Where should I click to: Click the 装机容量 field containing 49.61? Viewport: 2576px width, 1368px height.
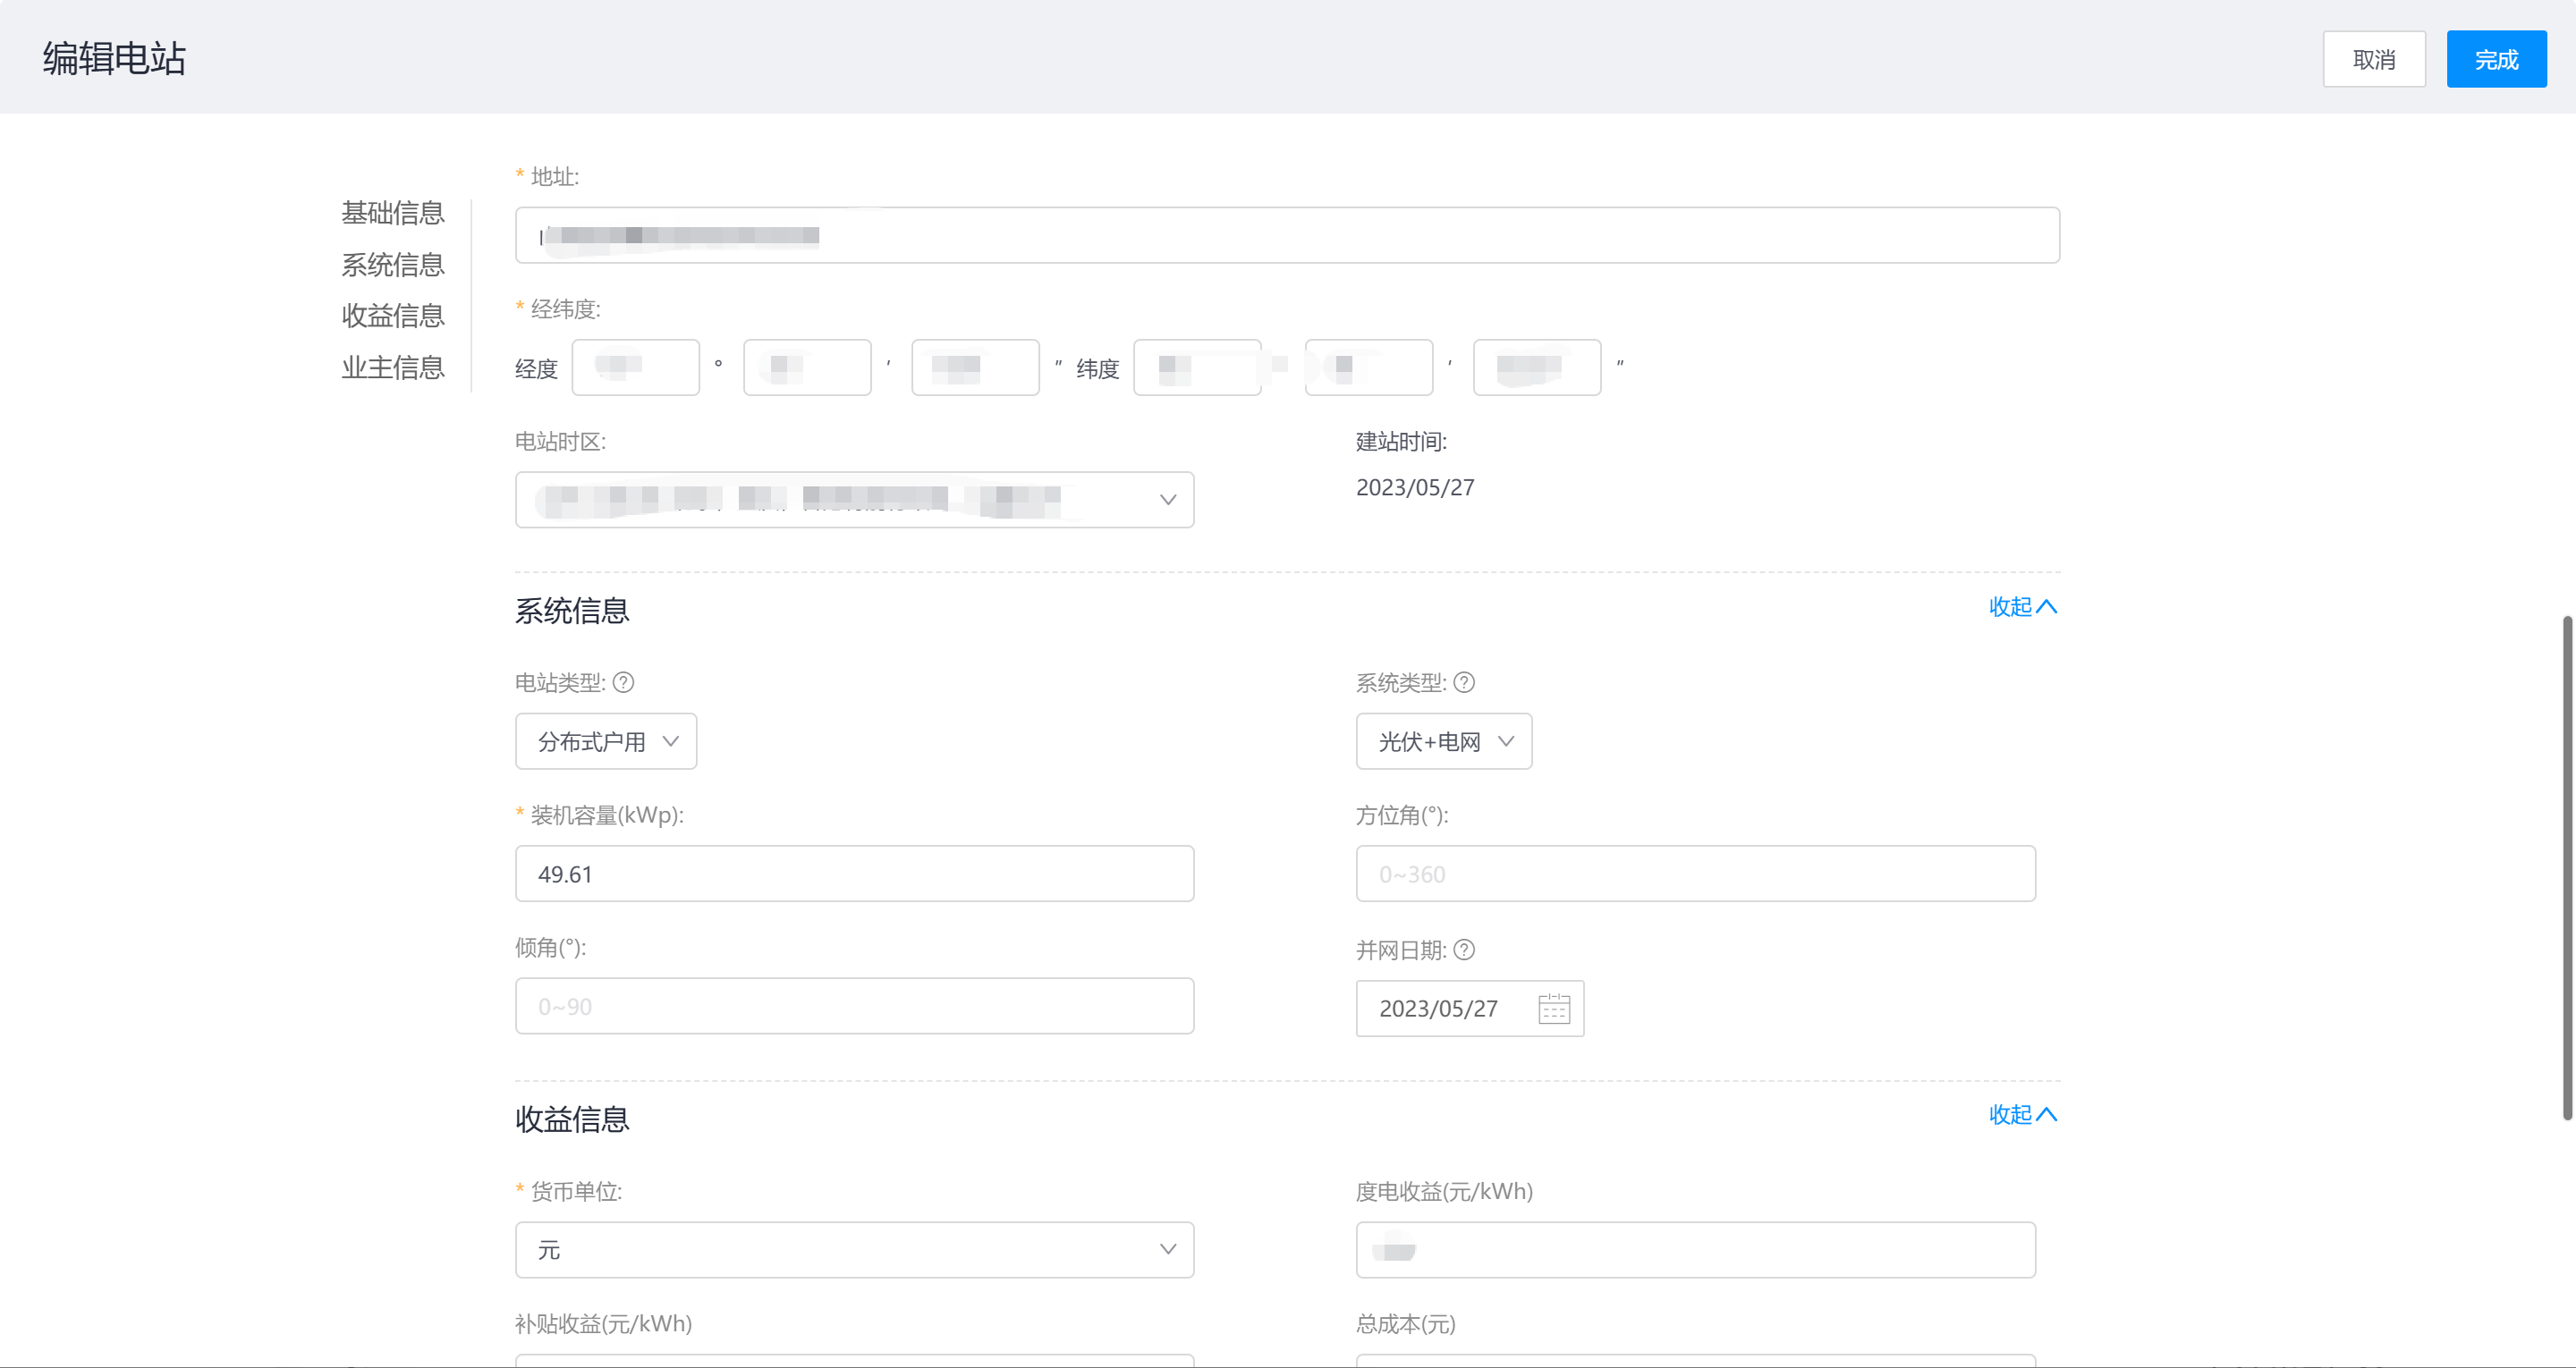tap(854, 874)
